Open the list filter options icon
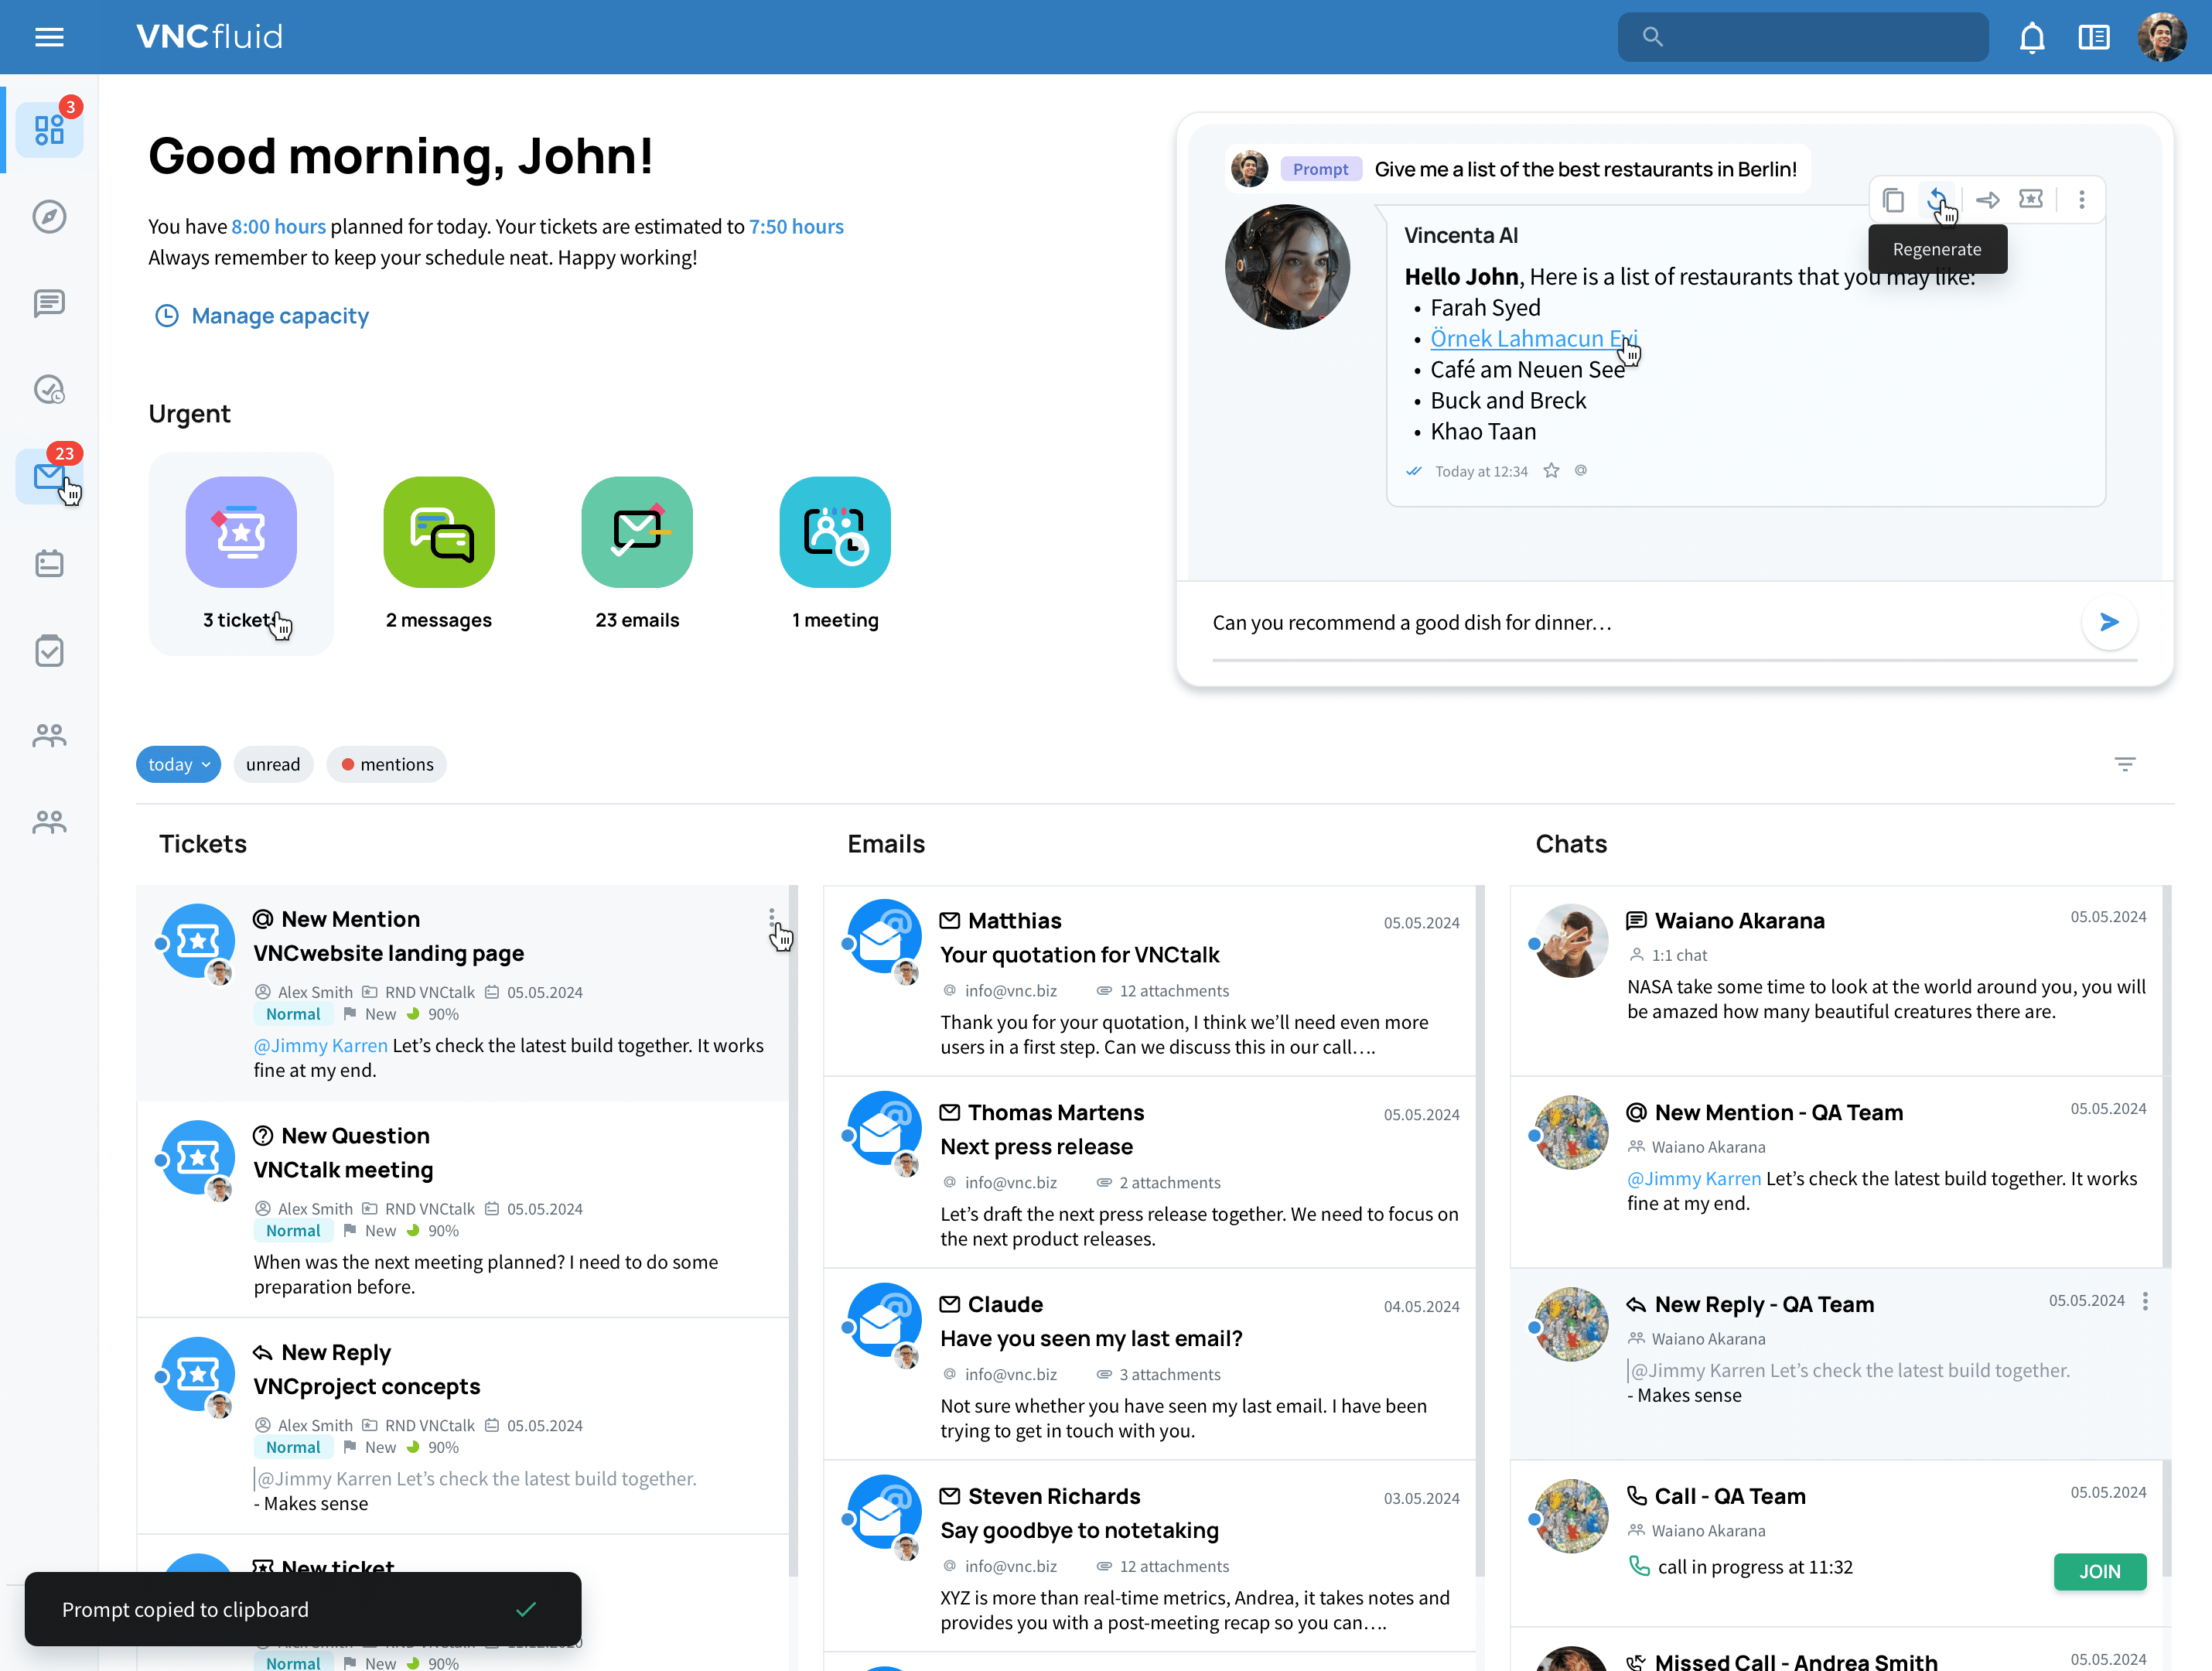Image resolution: width=2212 pixels, height=1671 pixels. (2125, 764)
